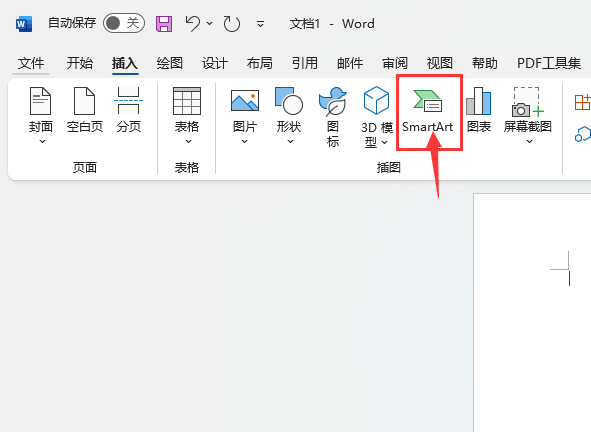Open the Undo history dropdown arrow
This screenshot has width=591, height=432.
210,23
